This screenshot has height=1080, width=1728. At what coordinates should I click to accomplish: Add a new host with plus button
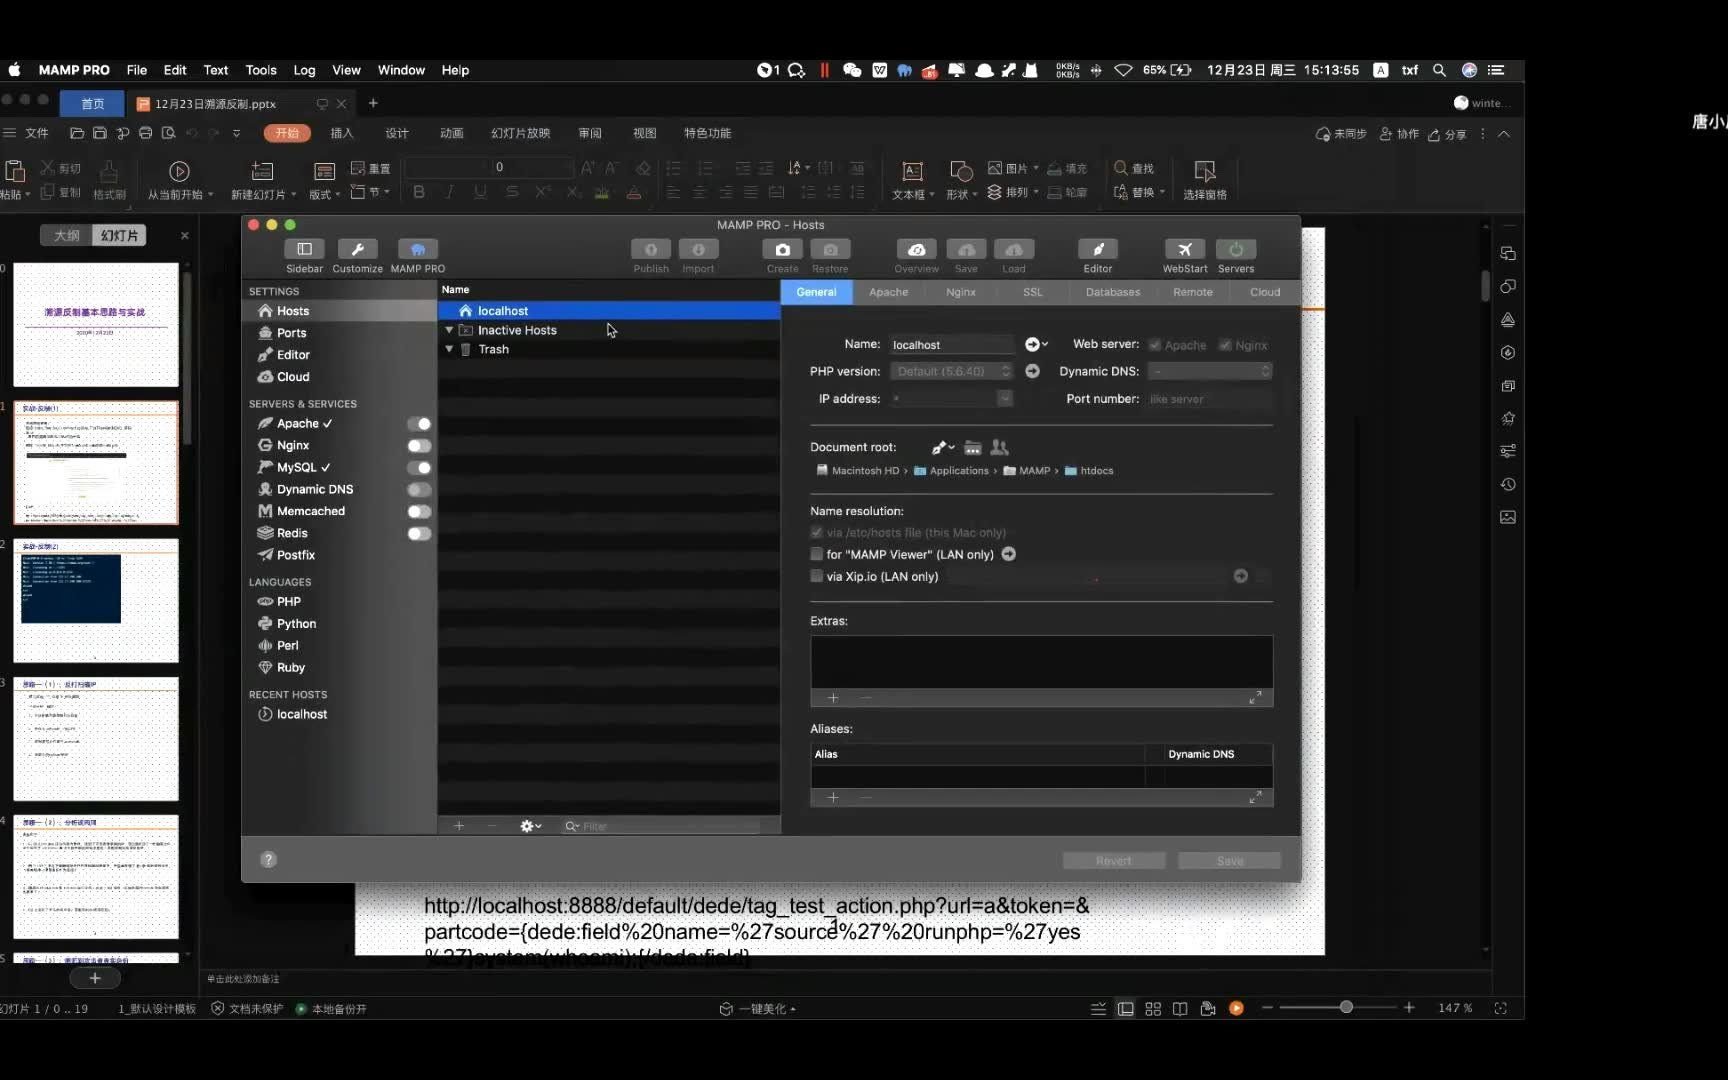(x=459, y=826)
